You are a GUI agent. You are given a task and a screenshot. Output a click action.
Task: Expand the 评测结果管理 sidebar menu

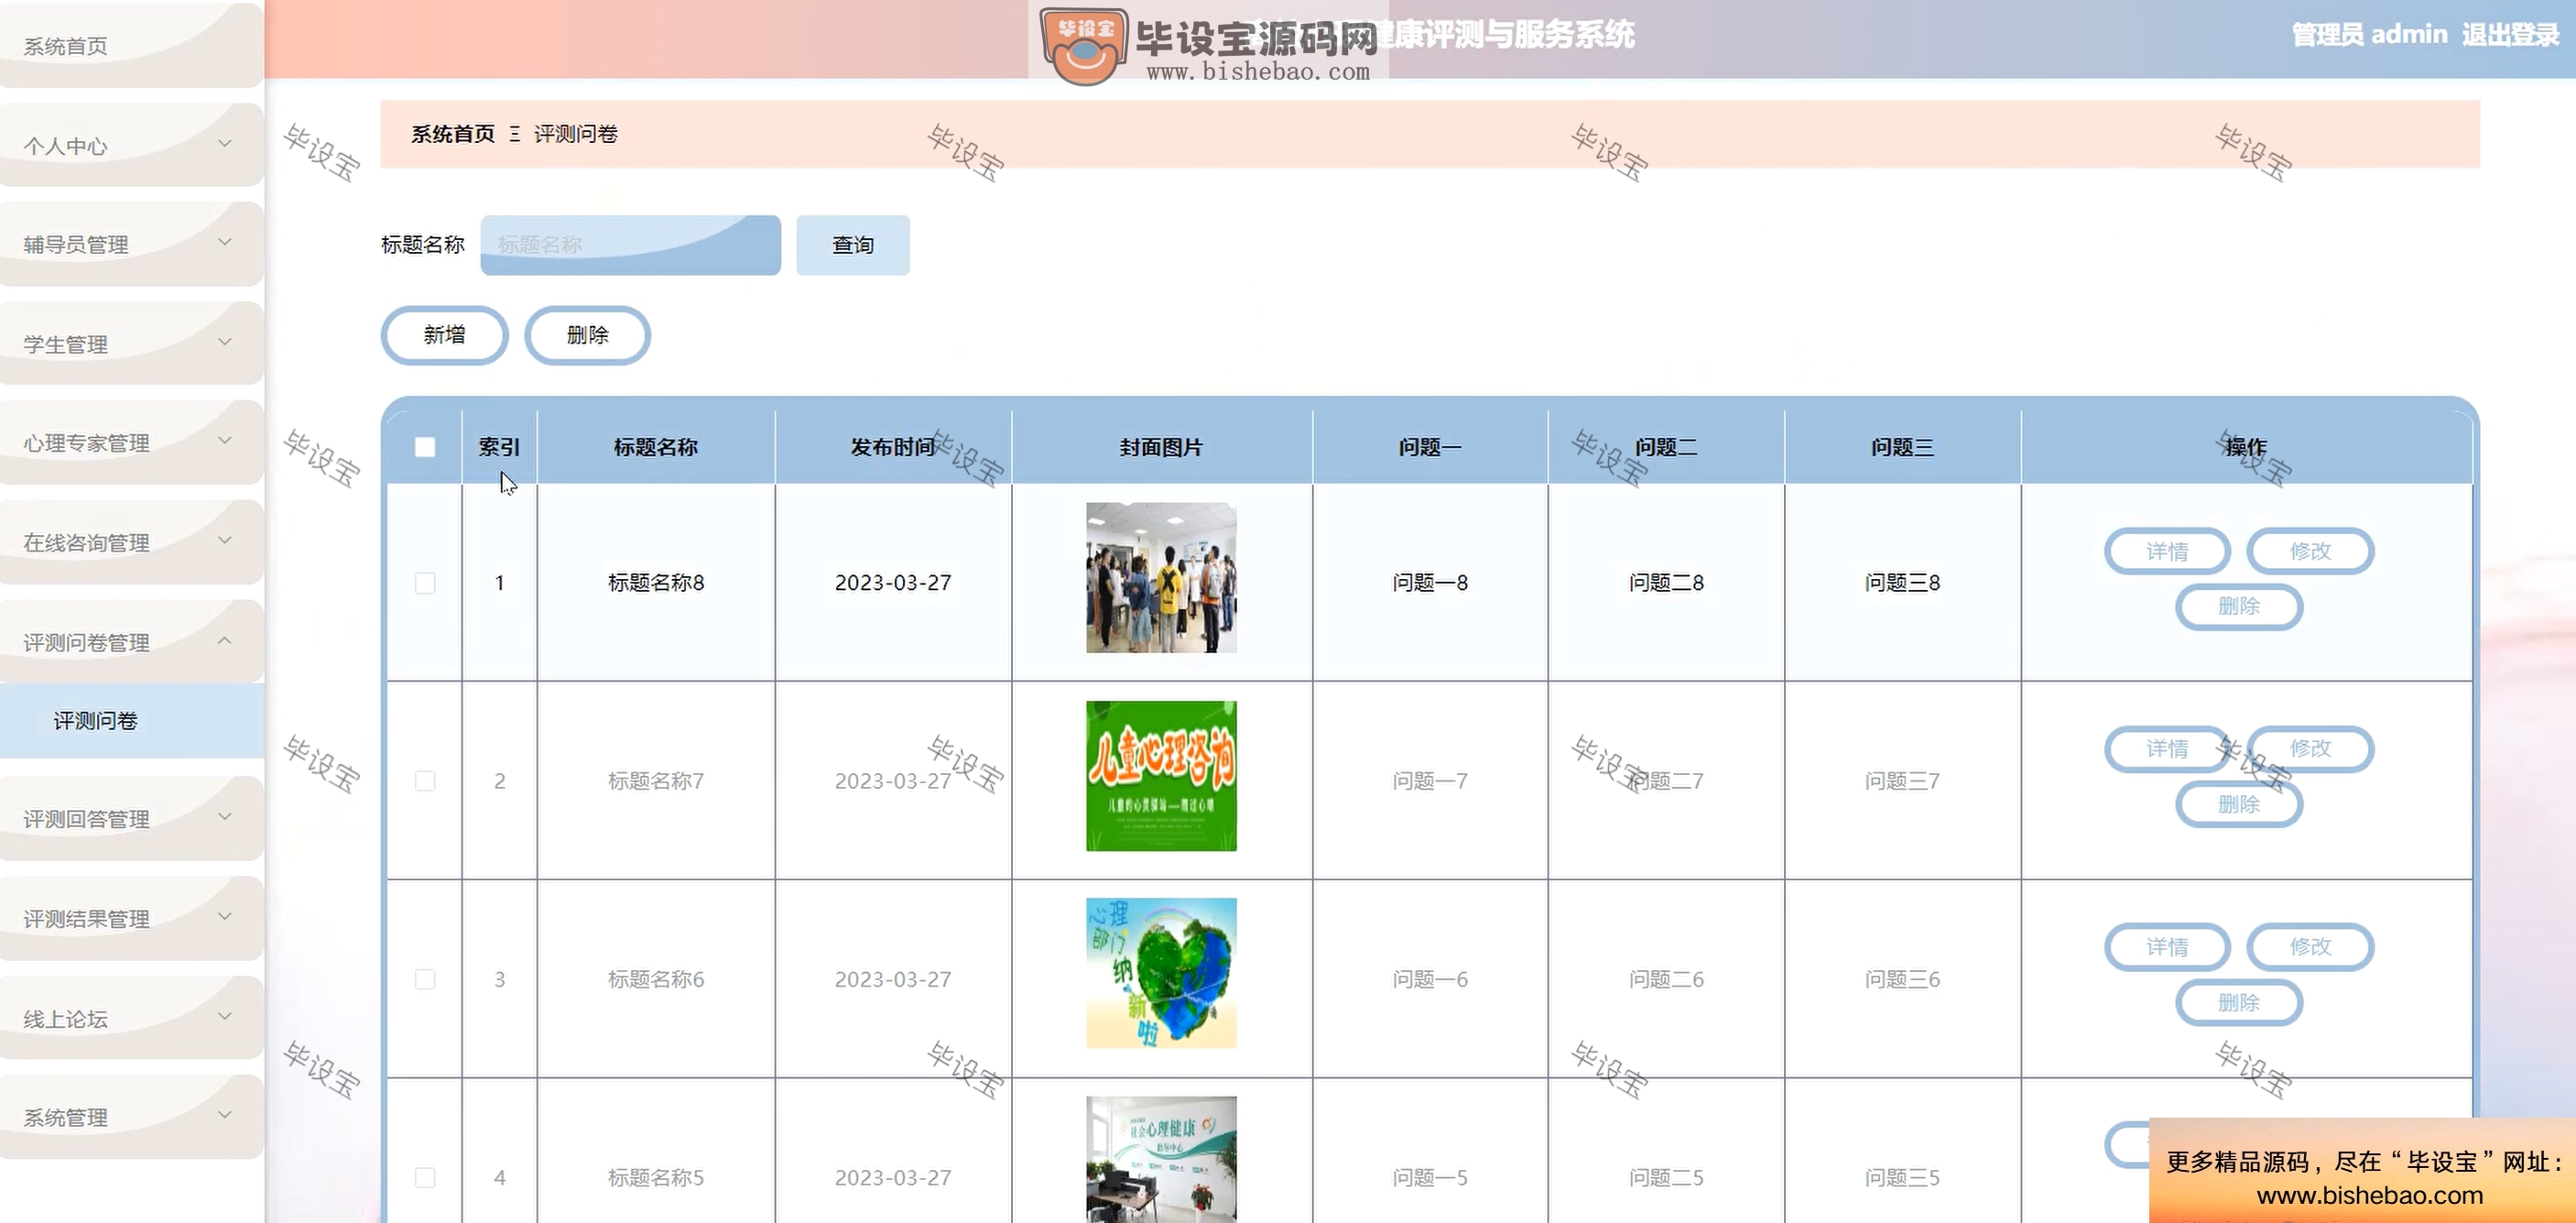pyautogui.click(x=131, y=918)
